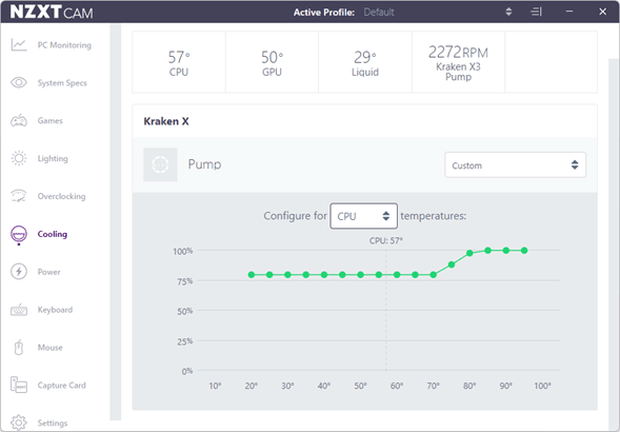Click the 0% axis label
The height and width of the screenshot is (432, 620).
(187, 371)
